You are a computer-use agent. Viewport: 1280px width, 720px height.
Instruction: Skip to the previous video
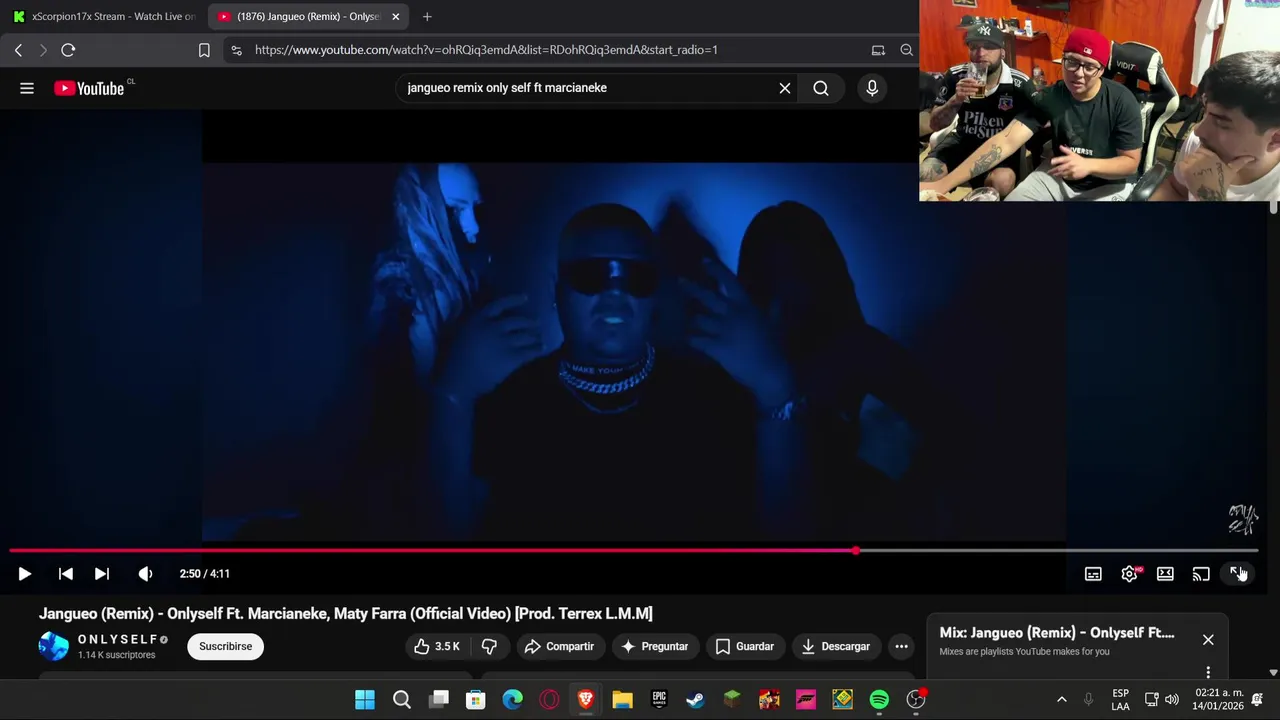66,574
